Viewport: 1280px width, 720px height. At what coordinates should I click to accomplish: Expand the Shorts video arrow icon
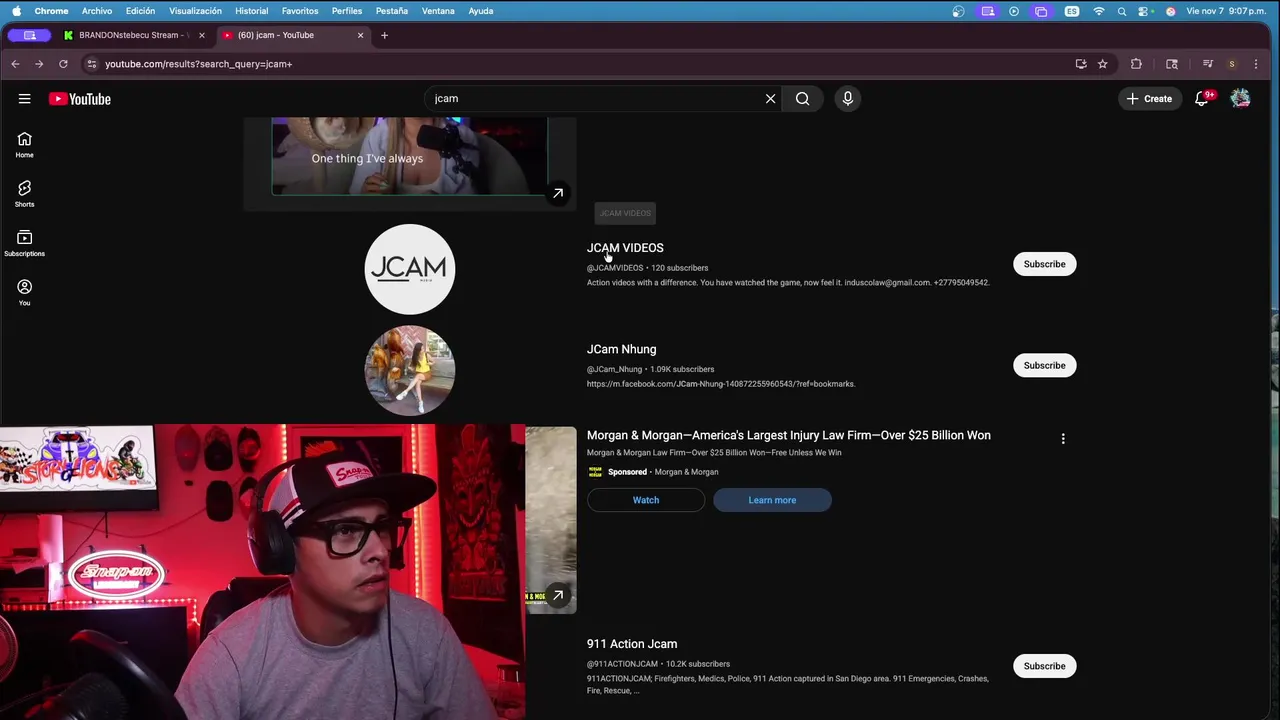558,194
